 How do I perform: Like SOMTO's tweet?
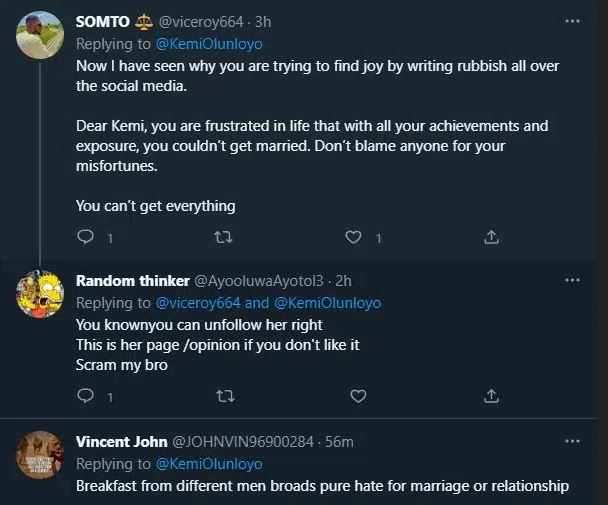tap(353, 238)
